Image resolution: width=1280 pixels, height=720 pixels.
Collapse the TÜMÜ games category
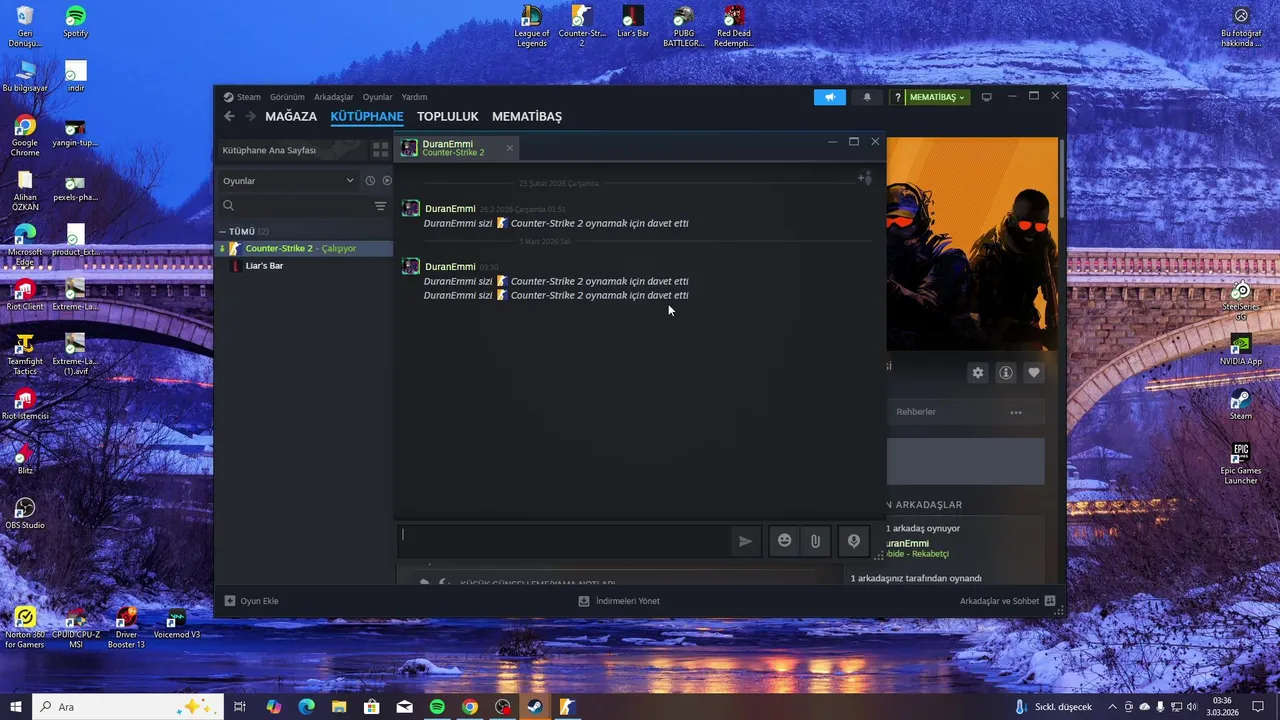pos(223,232)
